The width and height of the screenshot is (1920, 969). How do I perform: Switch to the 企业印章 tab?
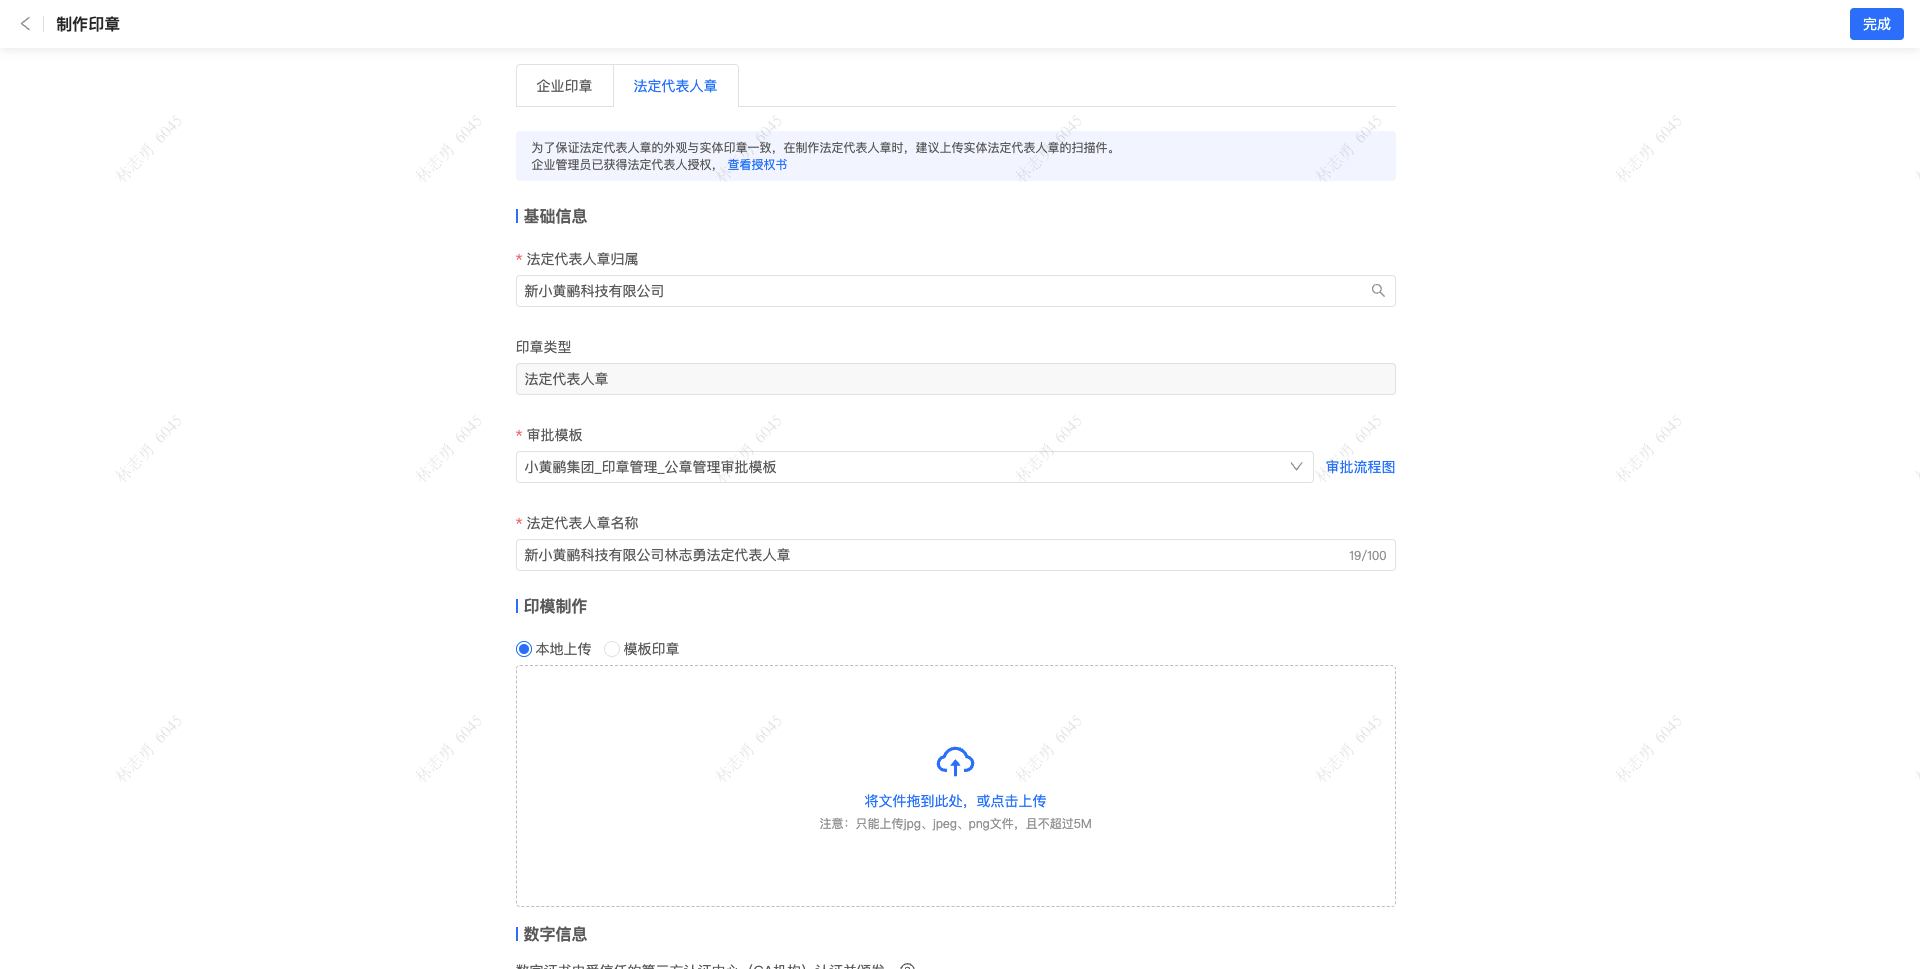pos(564,86)
